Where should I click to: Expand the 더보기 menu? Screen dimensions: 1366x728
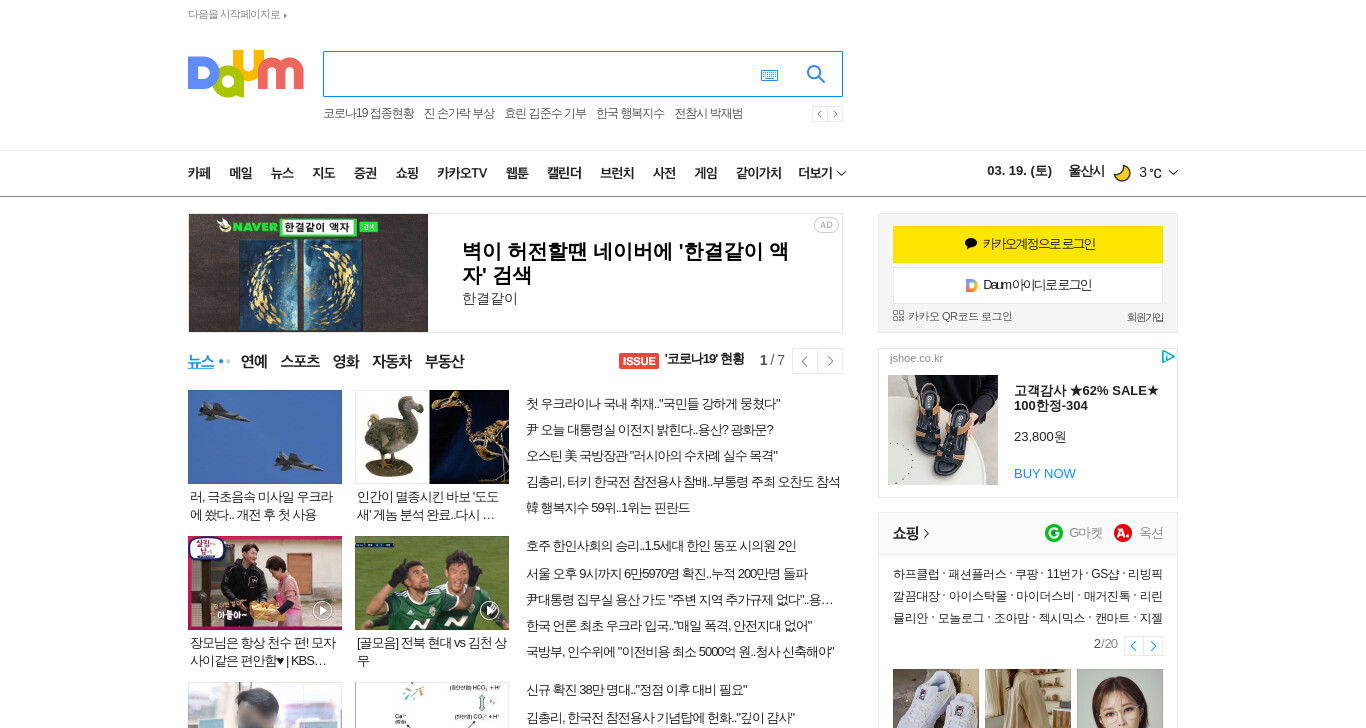[822, 173]
